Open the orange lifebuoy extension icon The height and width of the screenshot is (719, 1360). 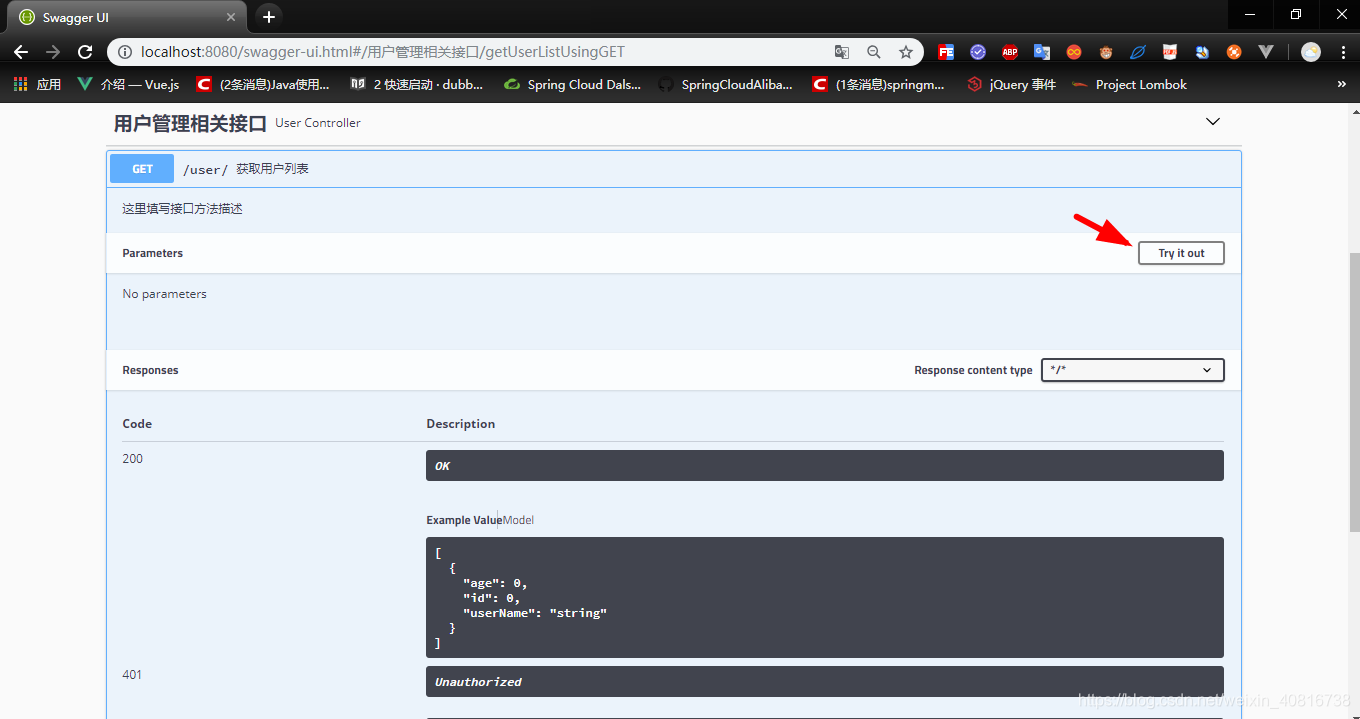pyautogui.click(x=1234, y=52)
